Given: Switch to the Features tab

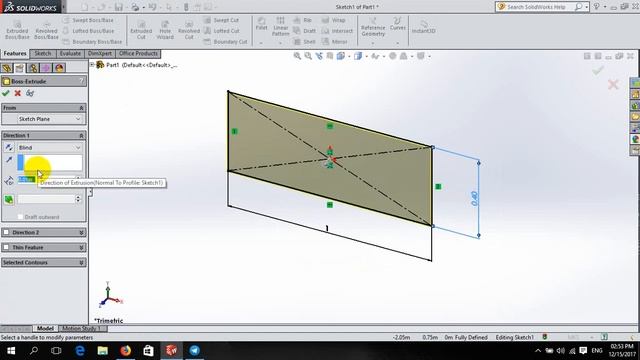Looking at the screenshot, I should tap(15, 53).
